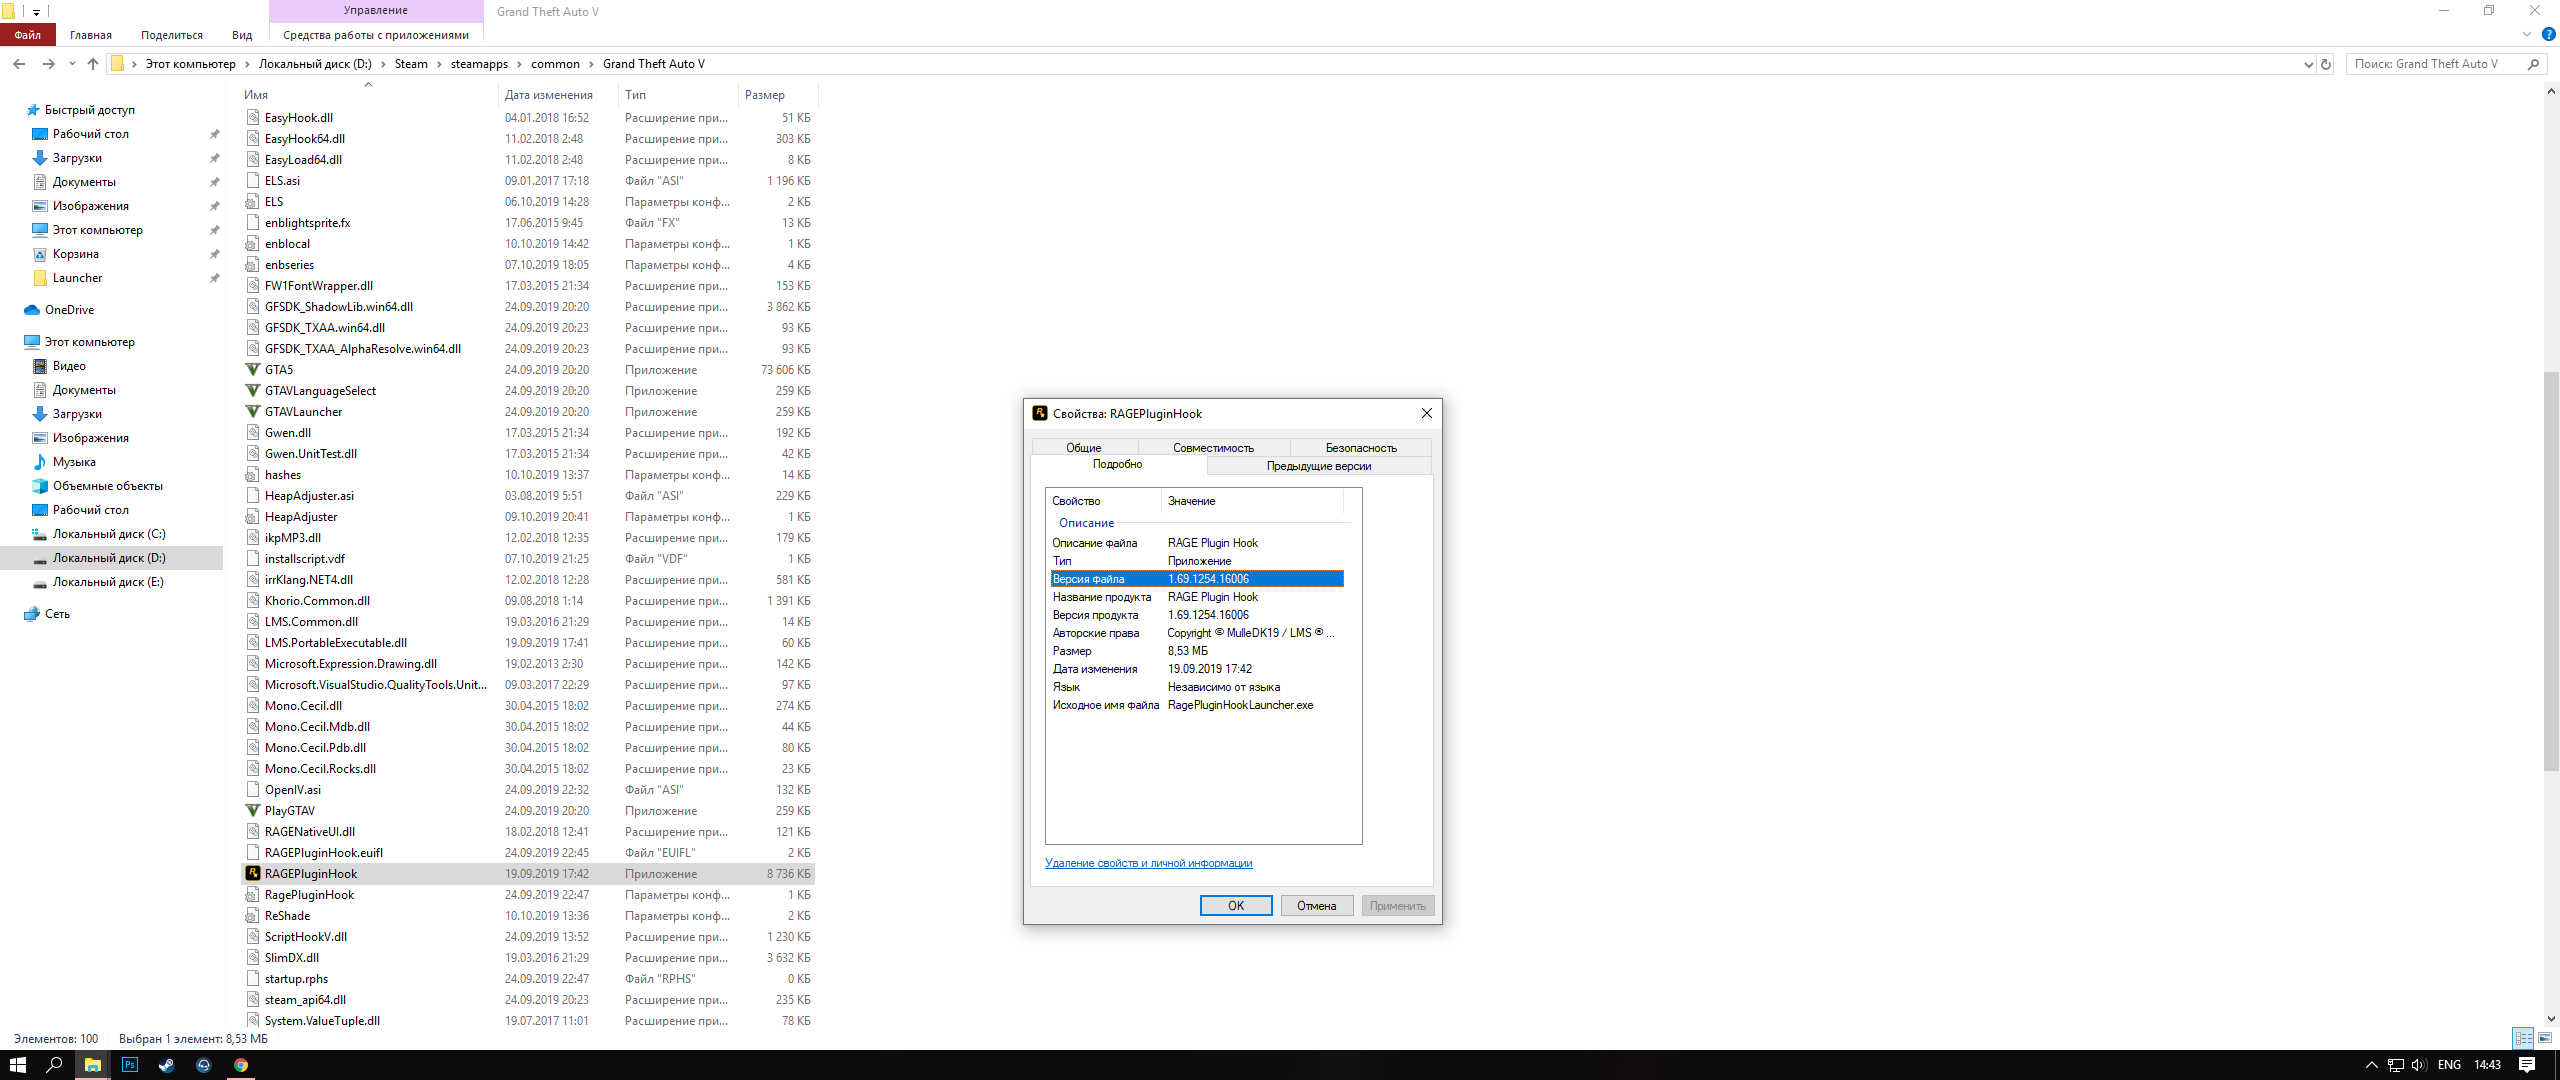Viewport: 2560px width, 1080px height.
Task: Click the OK button in properties dialog
Action: [x=1236, y=906]
